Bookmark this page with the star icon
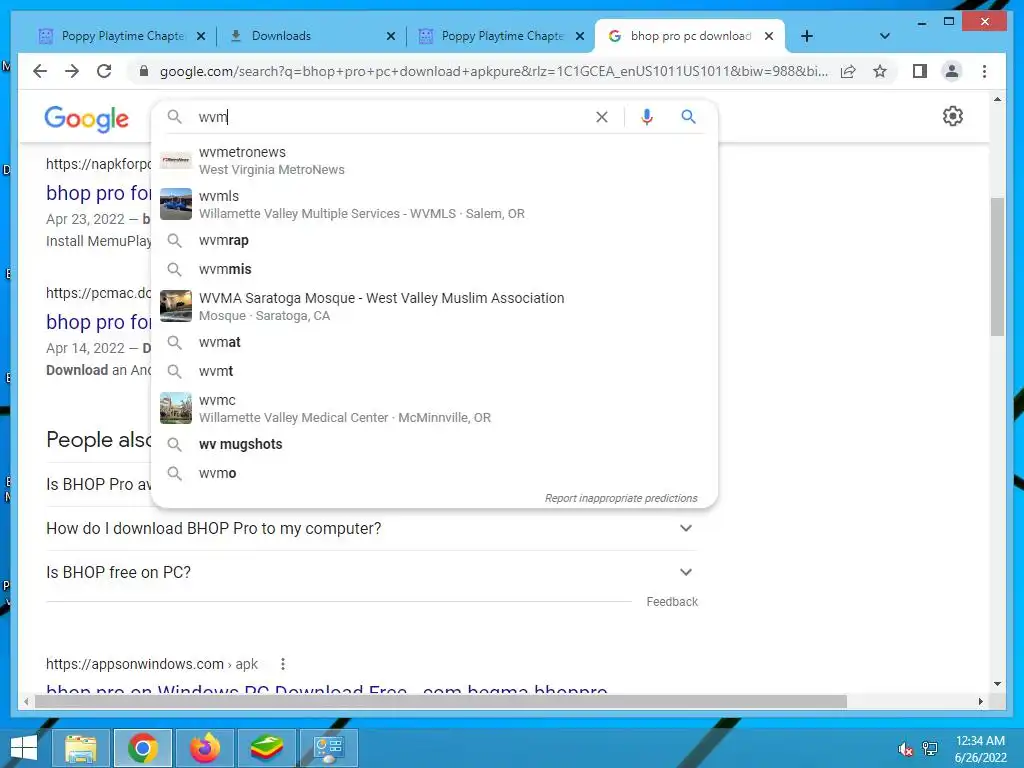 (x=880, y=71)
